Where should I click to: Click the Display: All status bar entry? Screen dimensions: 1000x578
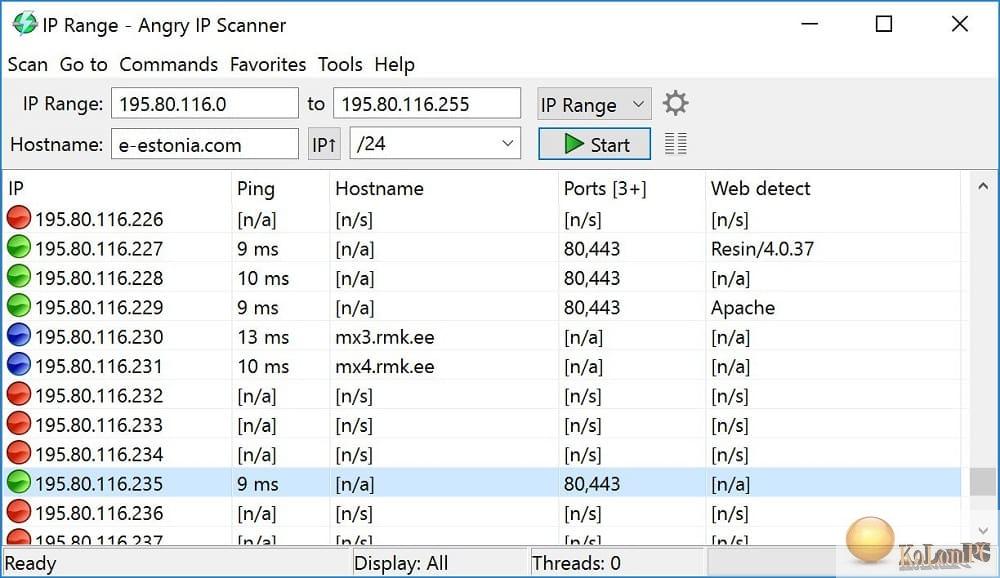[401, 563]
